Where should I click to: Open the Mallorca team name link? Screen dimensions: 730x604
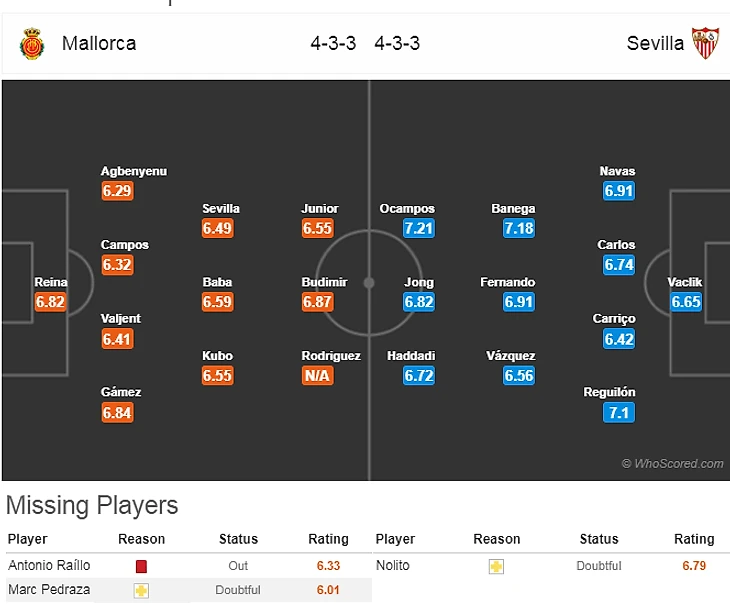click(99, 43)
